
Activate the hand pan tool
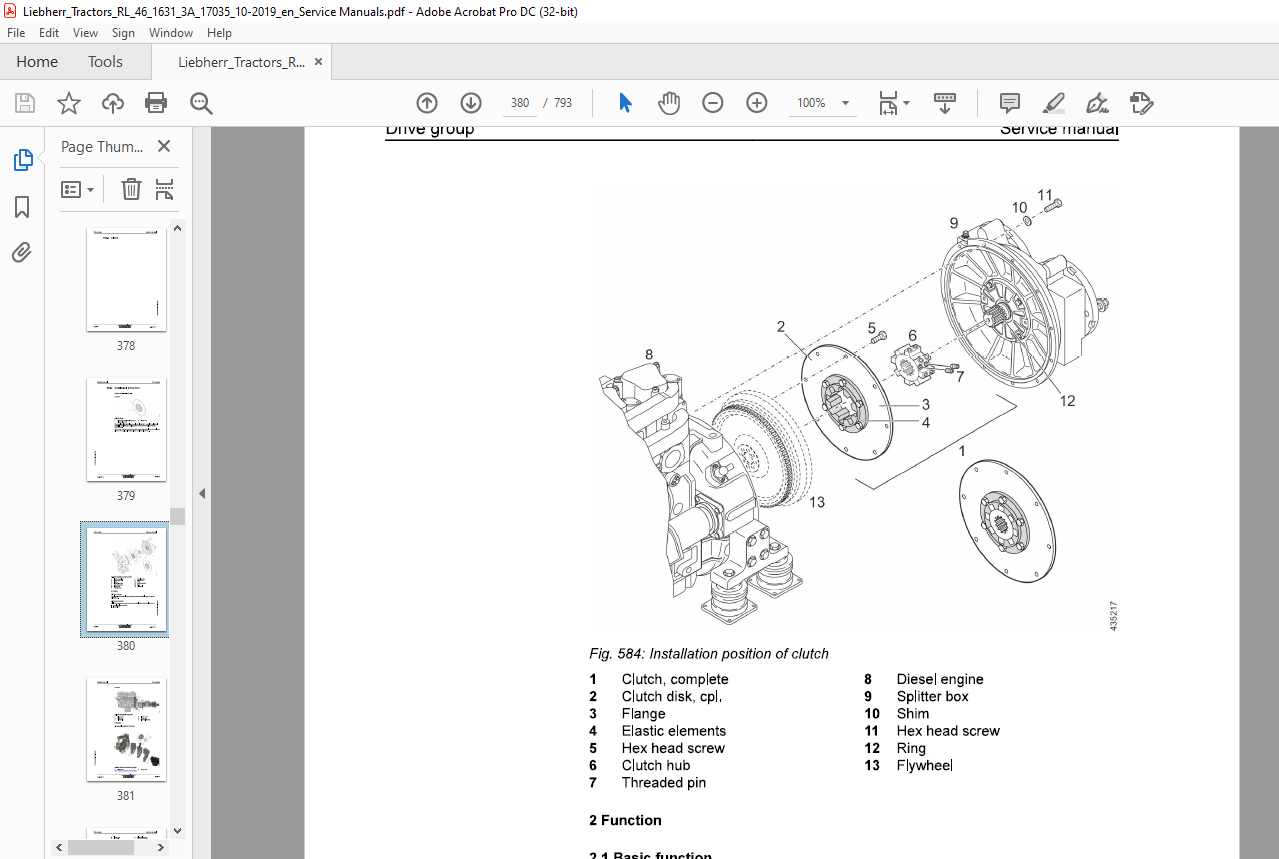click(669, 103)
